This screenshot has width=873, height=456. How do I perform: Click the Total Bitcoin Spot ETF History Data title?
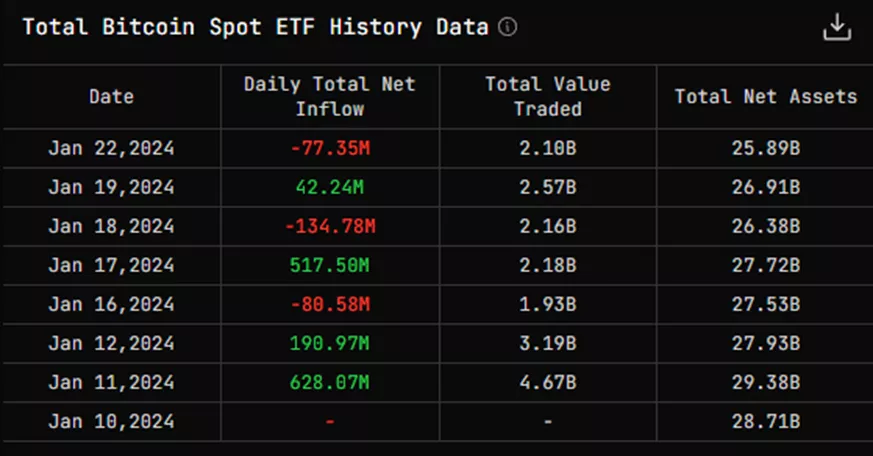click(x=255, y=27)
